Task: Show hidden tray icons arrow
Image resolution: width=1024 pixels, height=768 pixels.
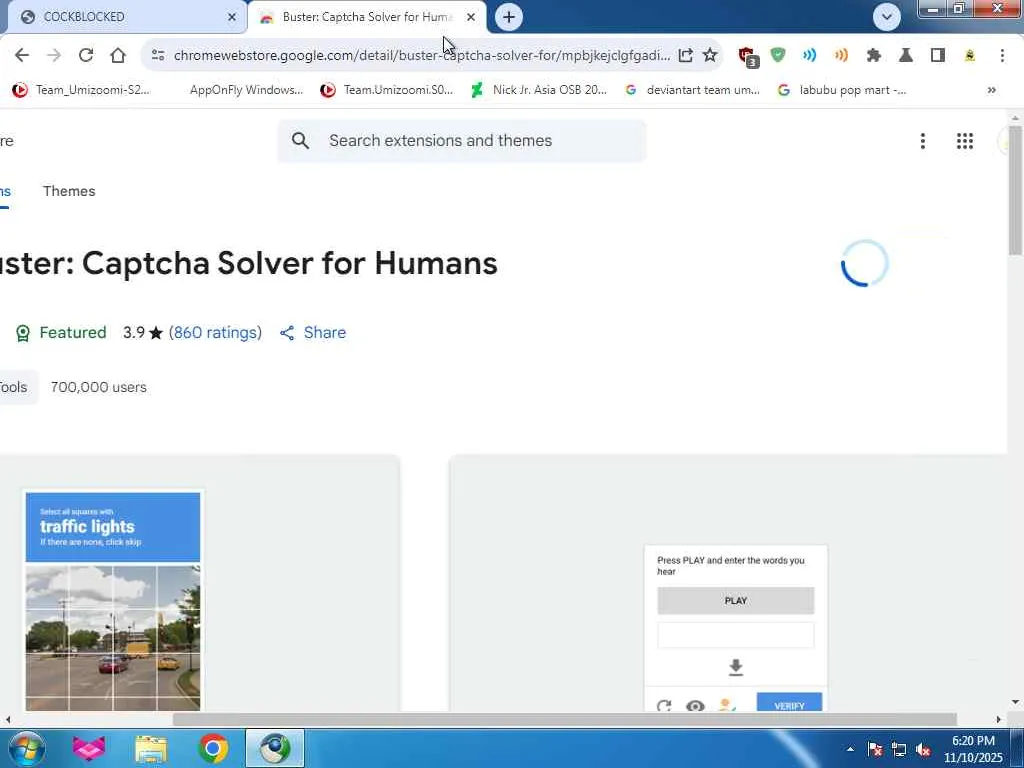Action: (850, 749)
